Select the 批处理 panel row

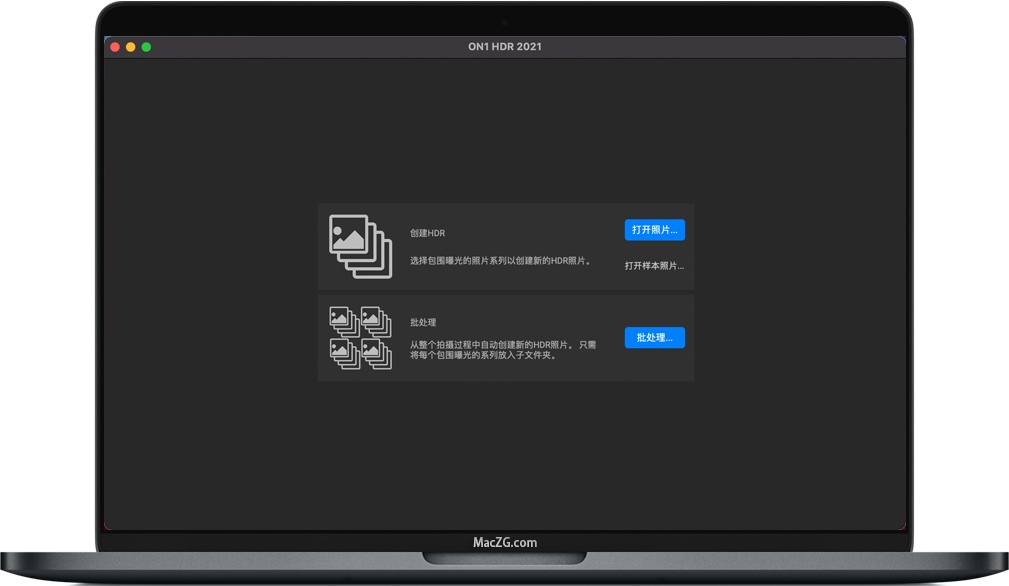505,337
